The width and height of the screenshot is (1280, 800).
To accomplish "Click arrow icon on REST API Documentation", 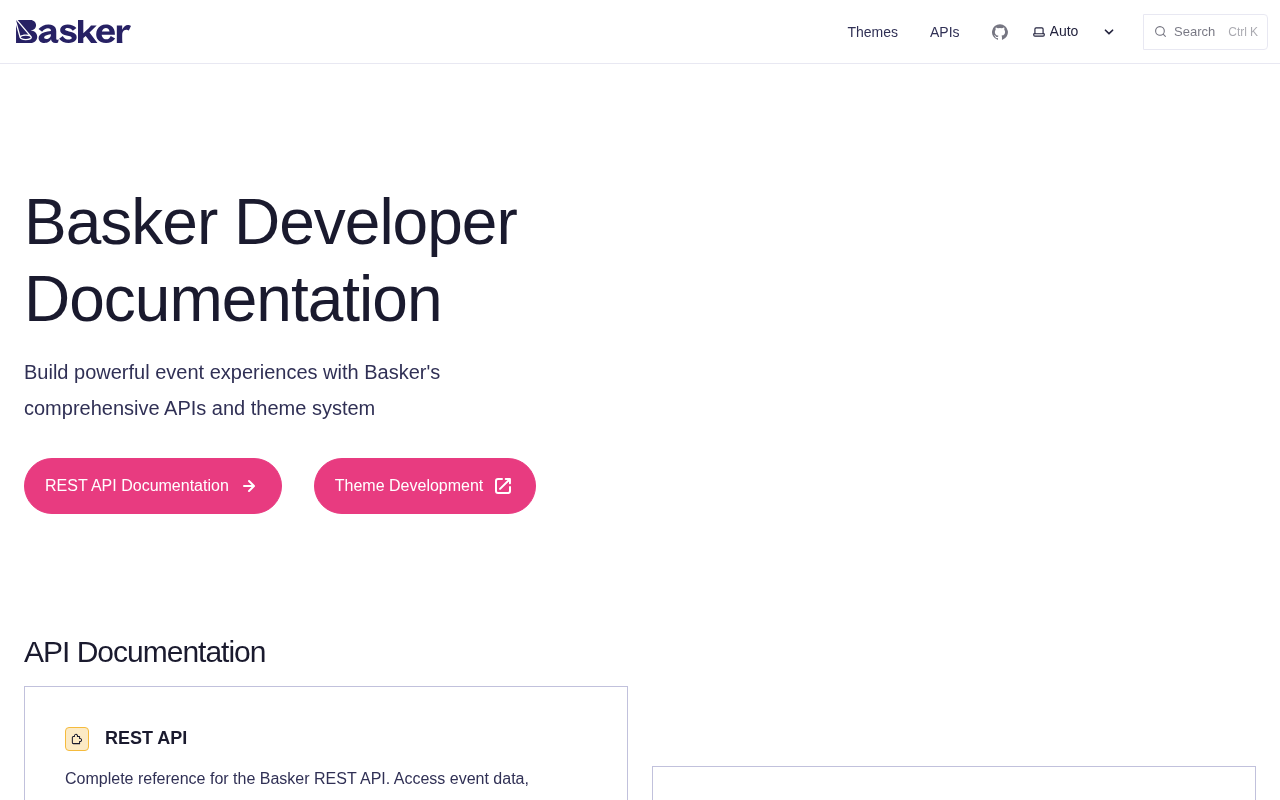I will point(249,486).
